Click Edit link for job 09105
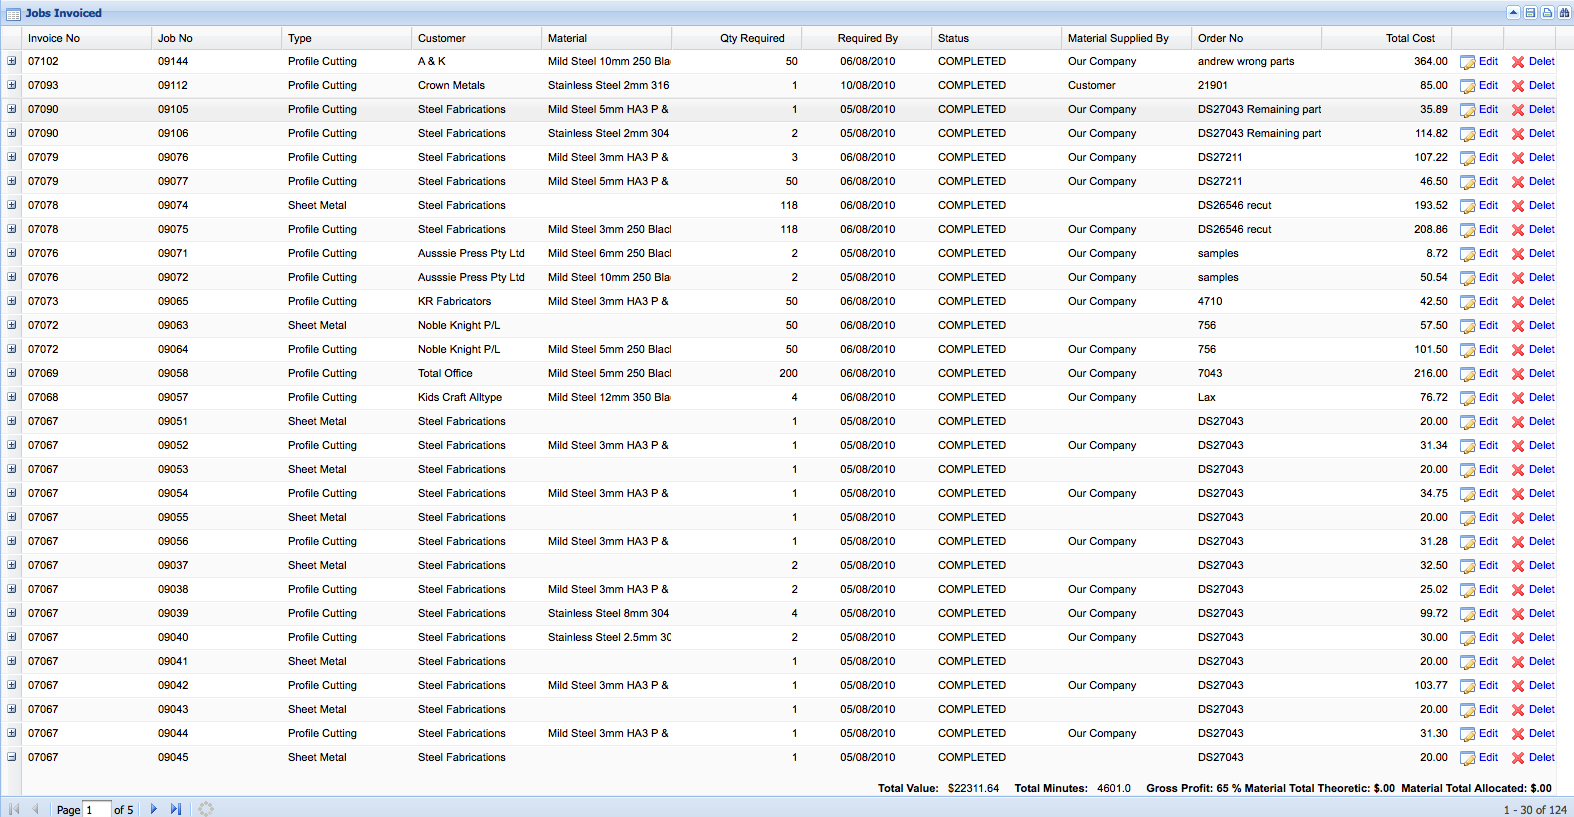 point(1488,109)
